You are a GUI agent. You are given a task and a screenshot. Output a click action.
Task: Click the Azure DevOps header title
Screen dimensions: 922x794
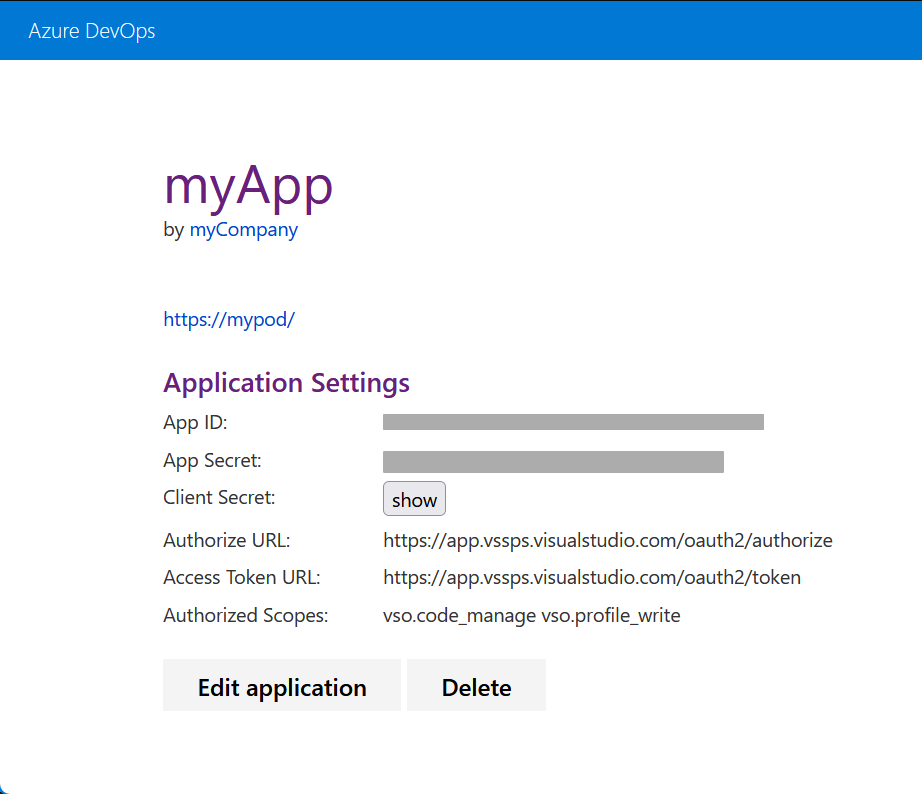[x=91, y=31]
